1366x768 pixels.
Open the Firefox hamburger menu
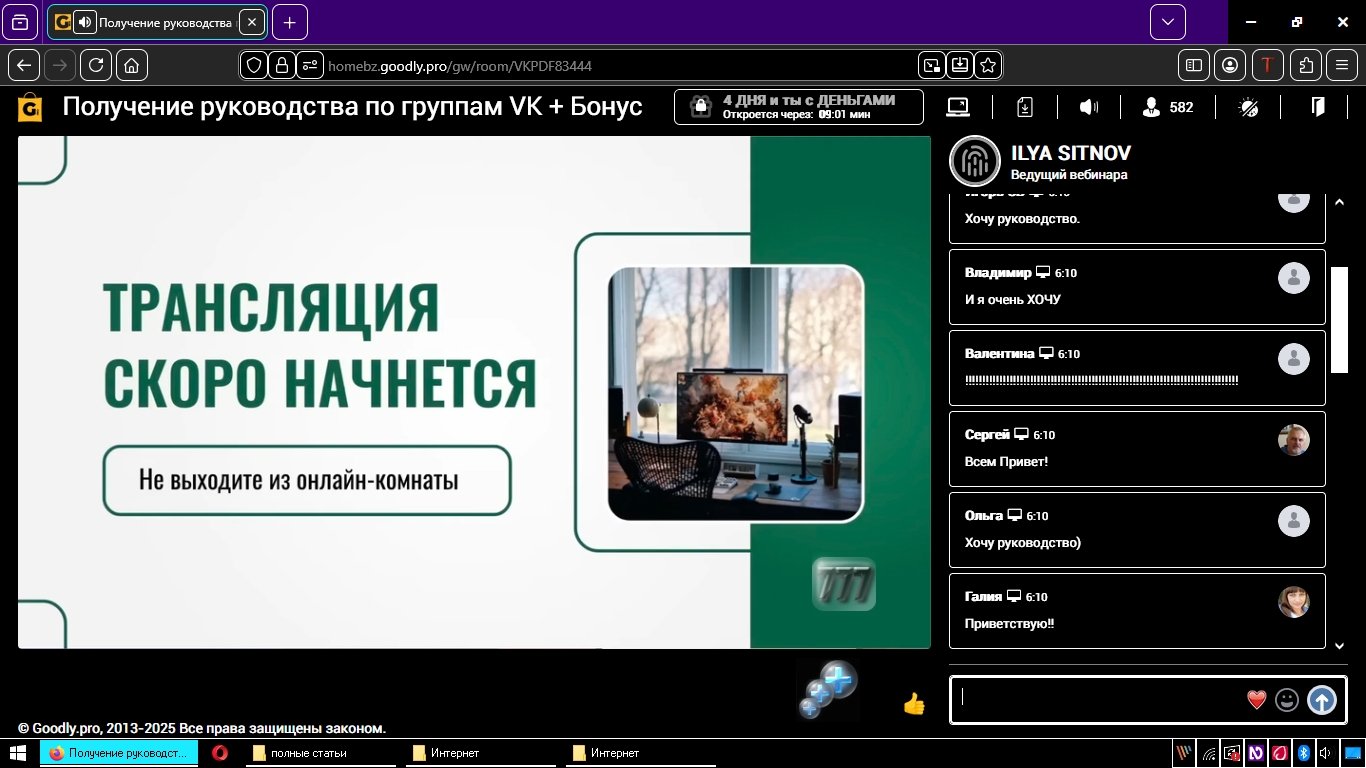[1341, 65]
